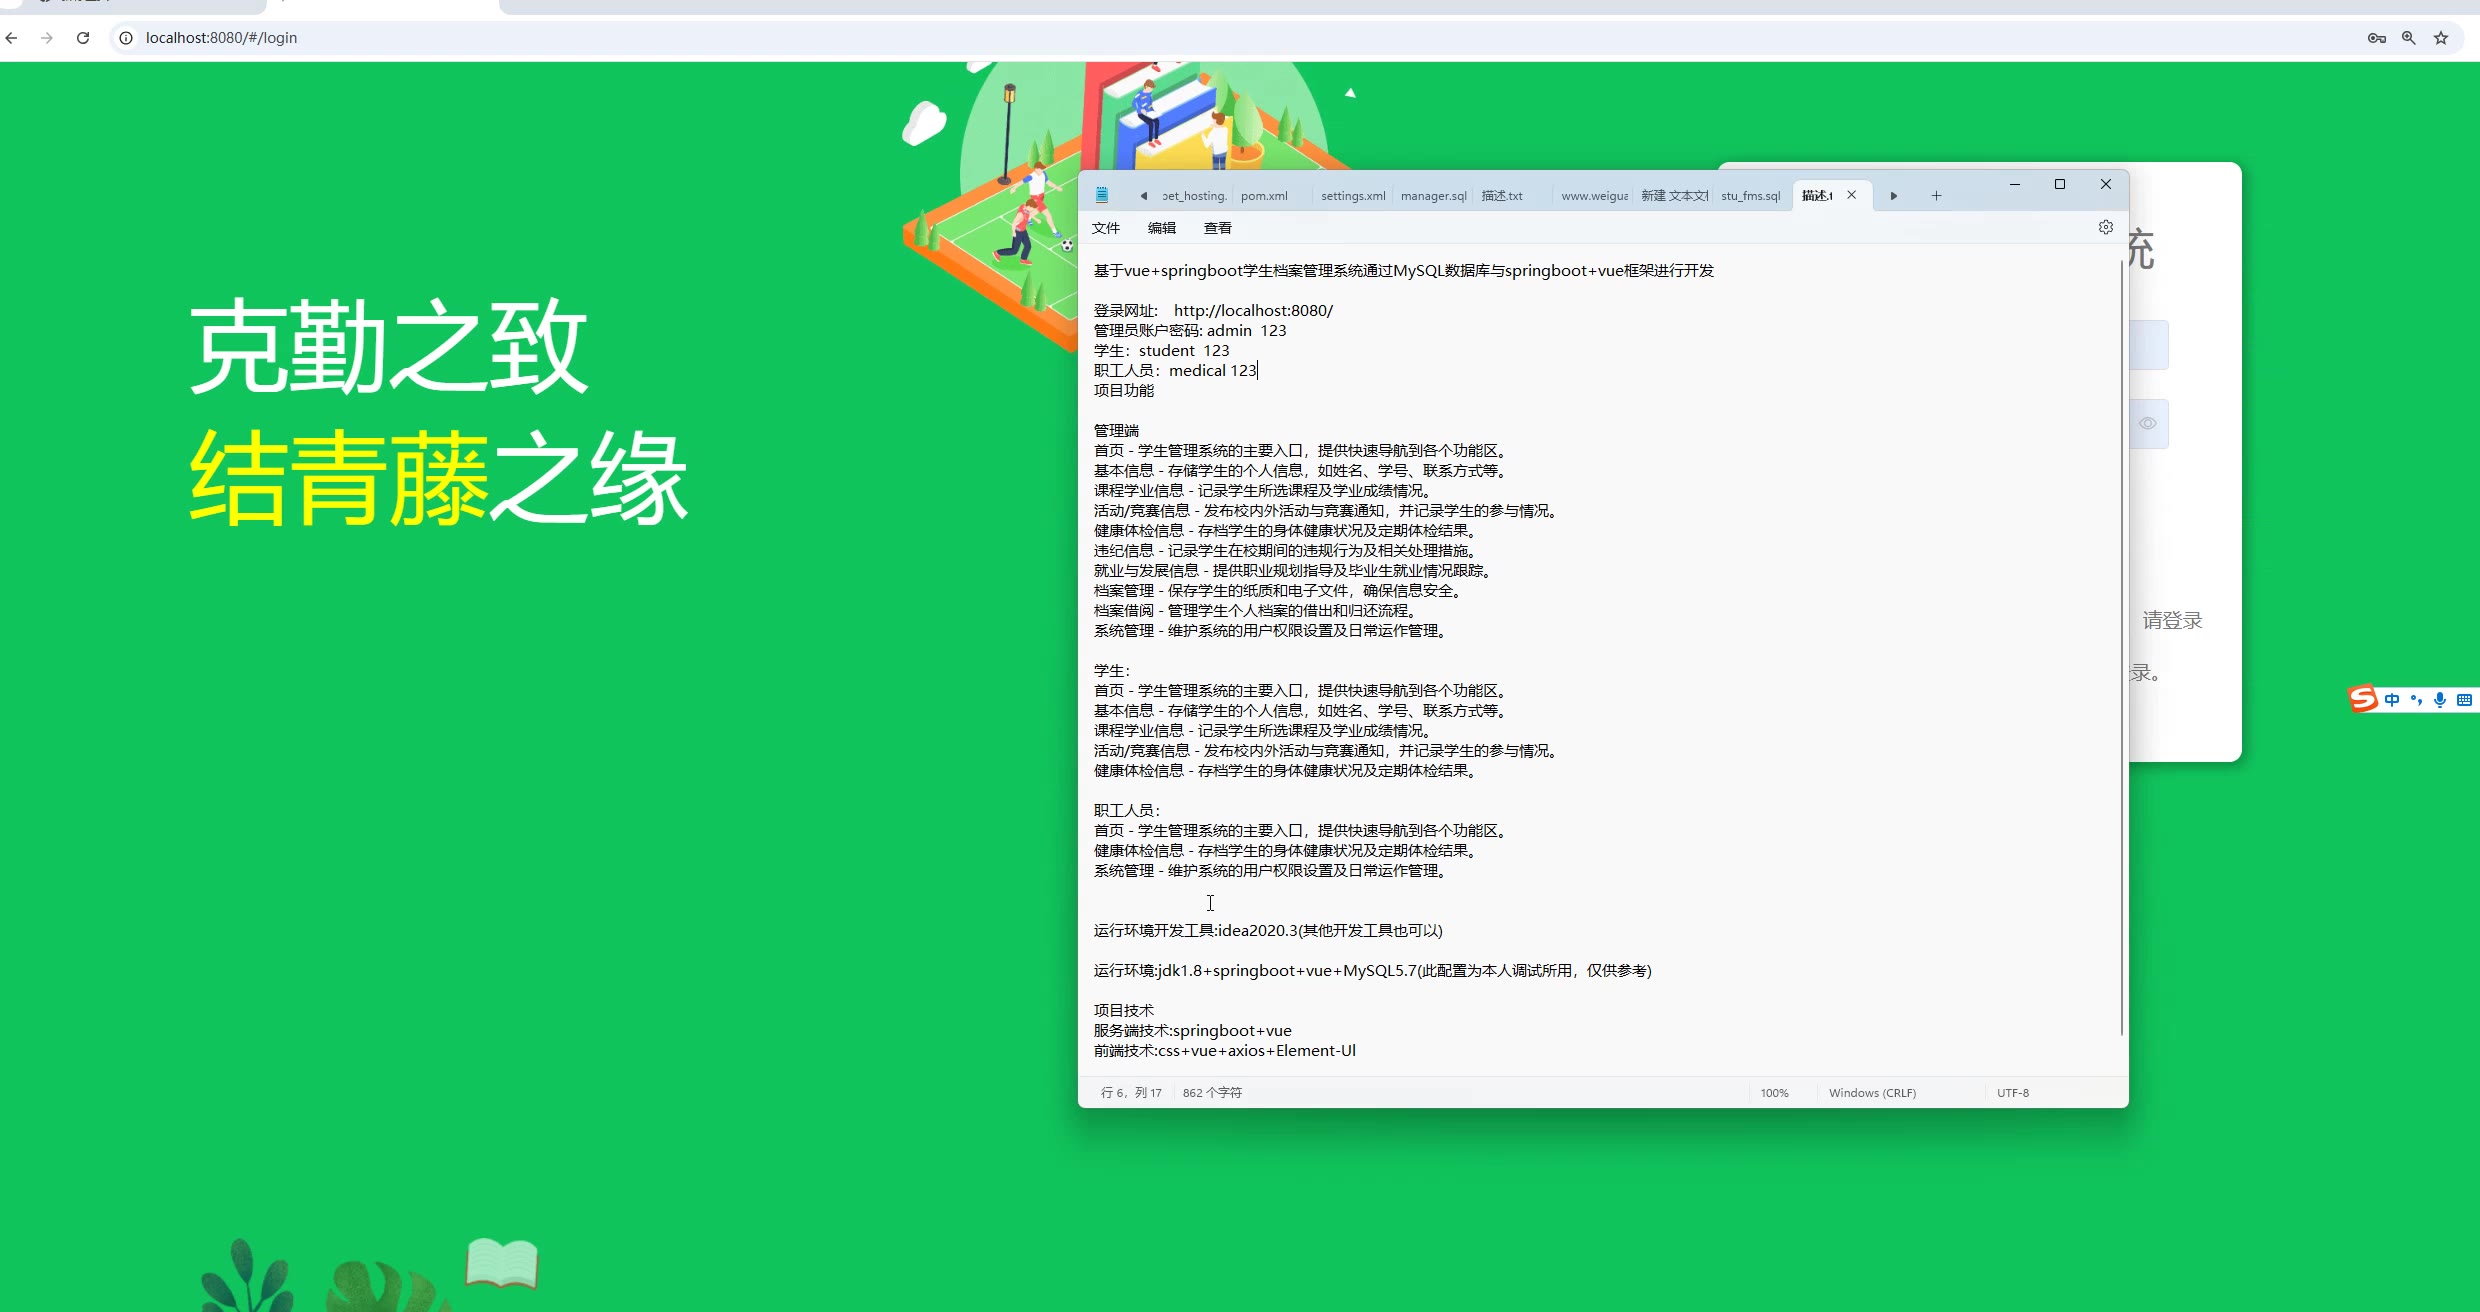View site information icon
Screen dimensions: 2480x1312
[x=126, y=38]
